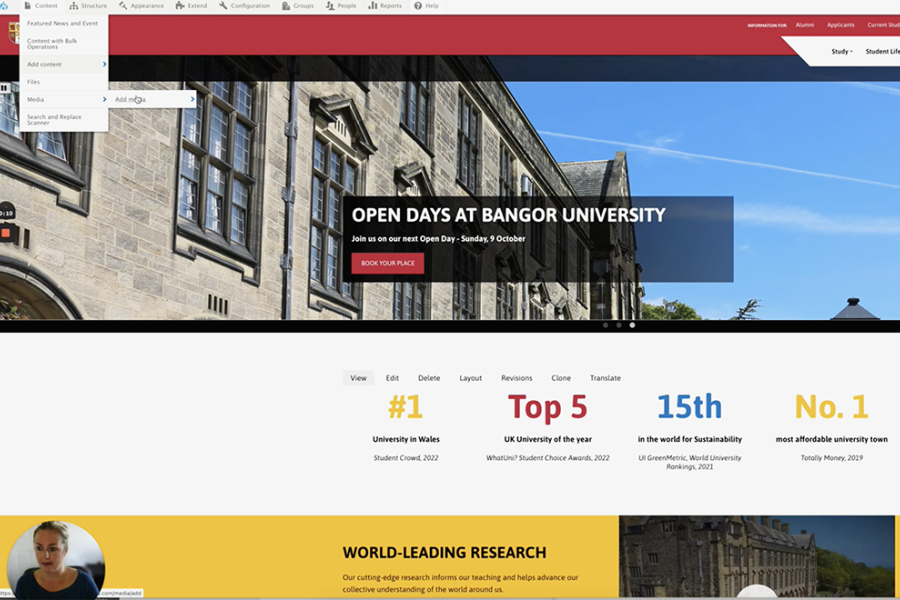Click the People icon in admin toolbar
Screen dimensions: 900x600
[330, 6]
